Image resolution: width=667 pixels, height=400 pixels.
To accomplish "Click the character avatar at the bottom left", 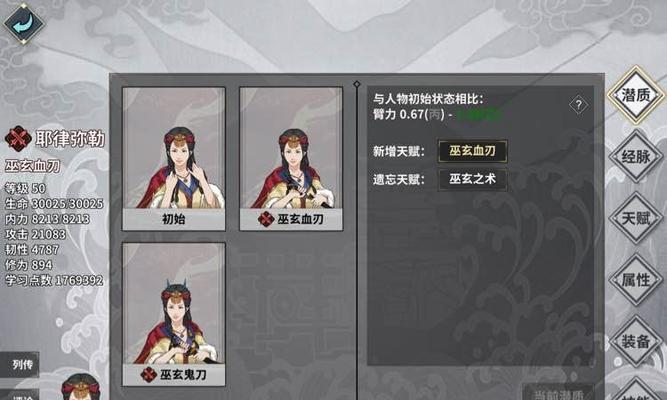I will click(81, 386).
